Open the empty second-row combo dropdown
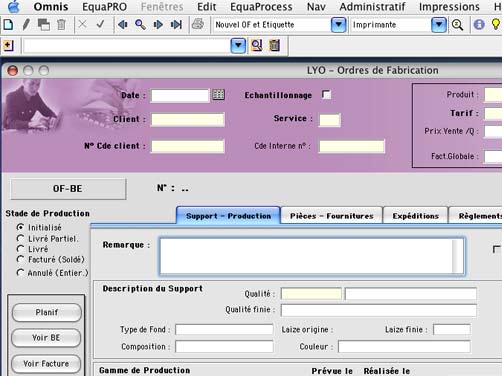The height and width of the screenshot is (376, 502). pyautogui.click(x=238, y=46)
